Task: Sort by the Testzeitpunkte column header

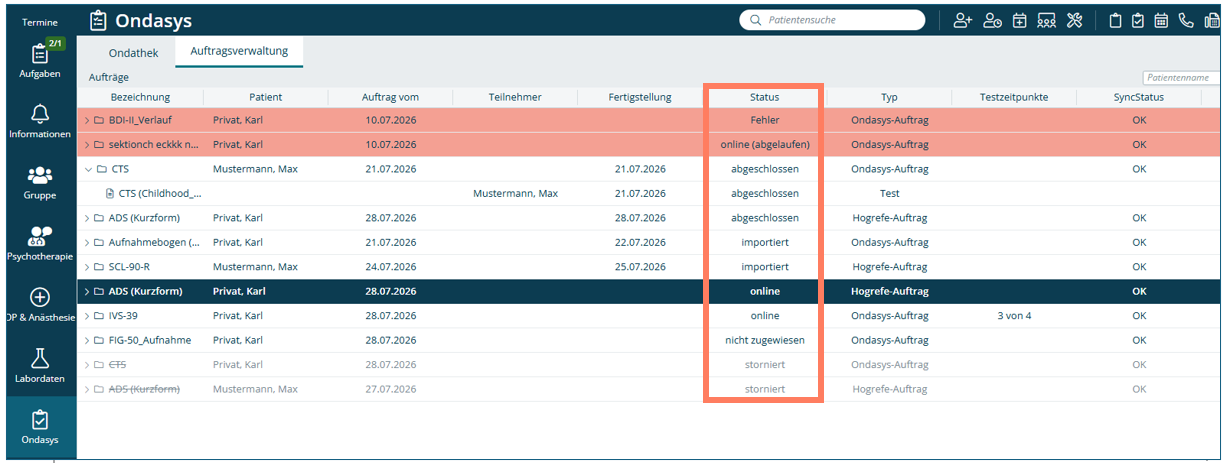Action: pos(1014,97)
